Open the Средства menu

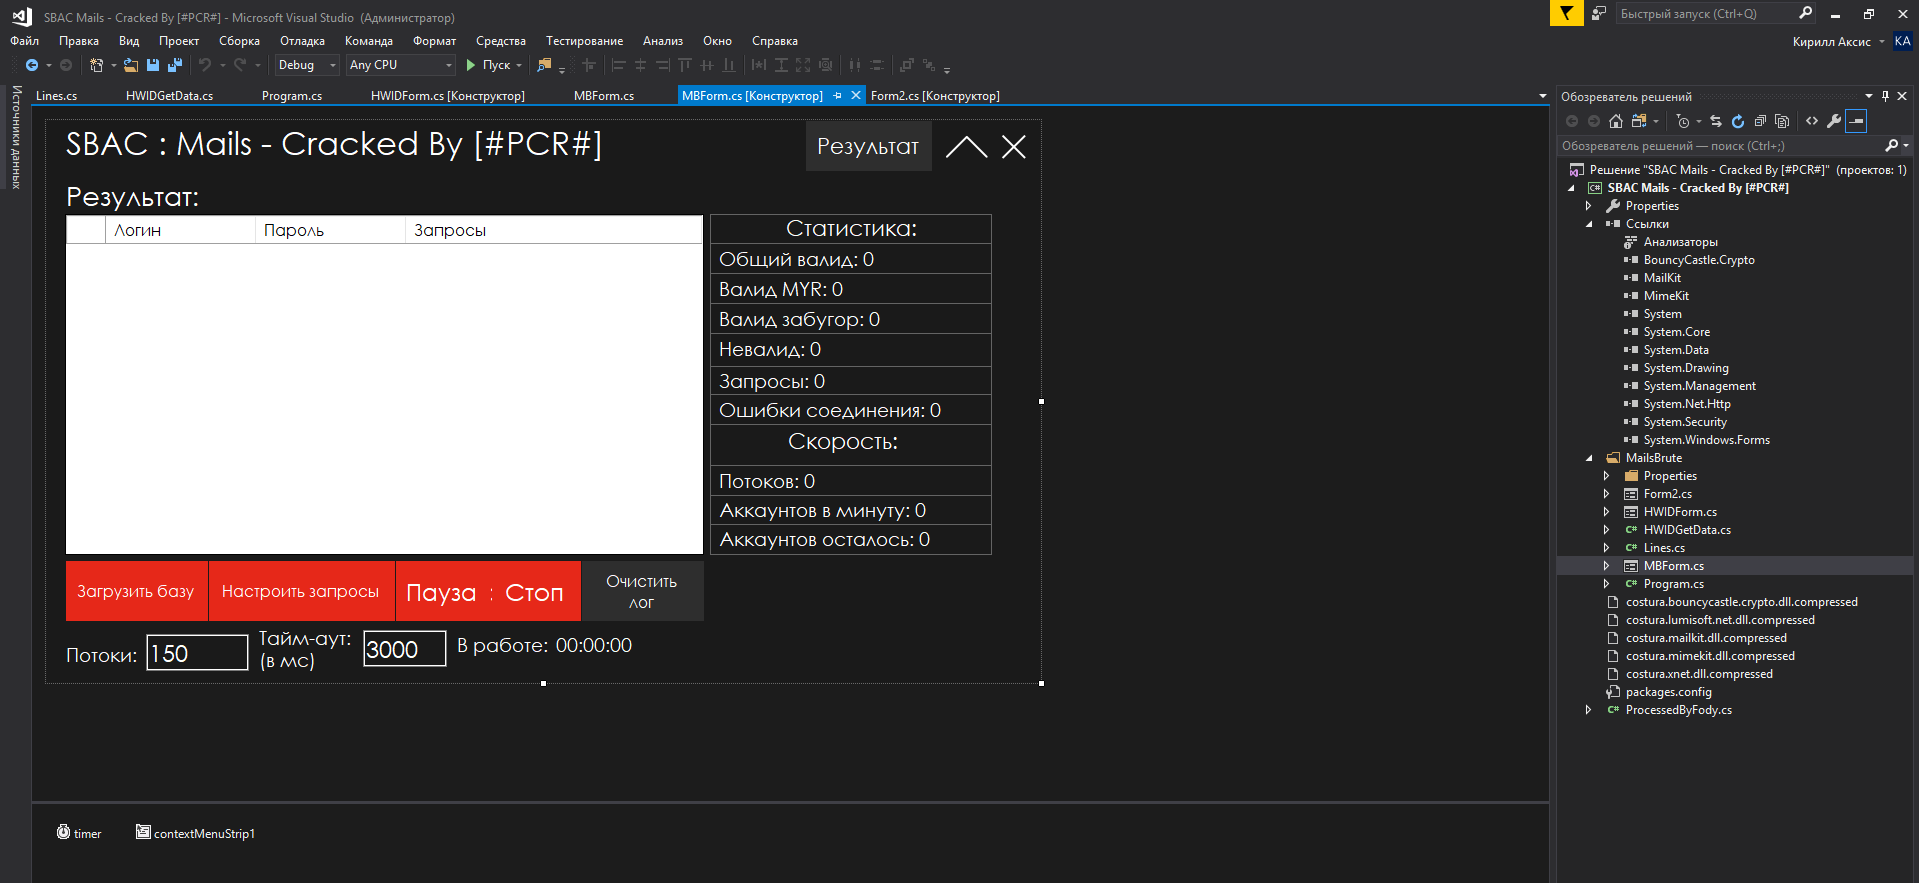[x=500, y=41]
